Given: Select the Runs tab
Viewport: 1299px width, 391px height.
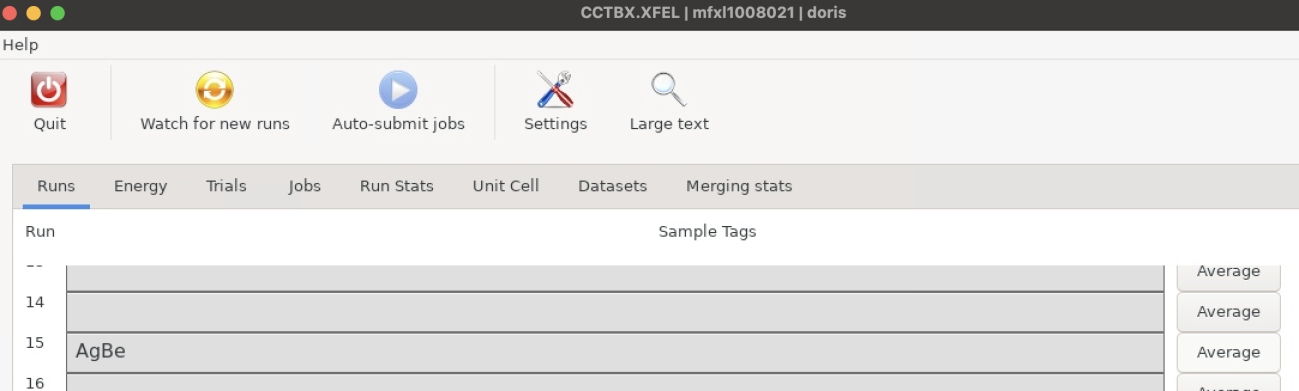Looking at the screenshot, I should (56, 186).
